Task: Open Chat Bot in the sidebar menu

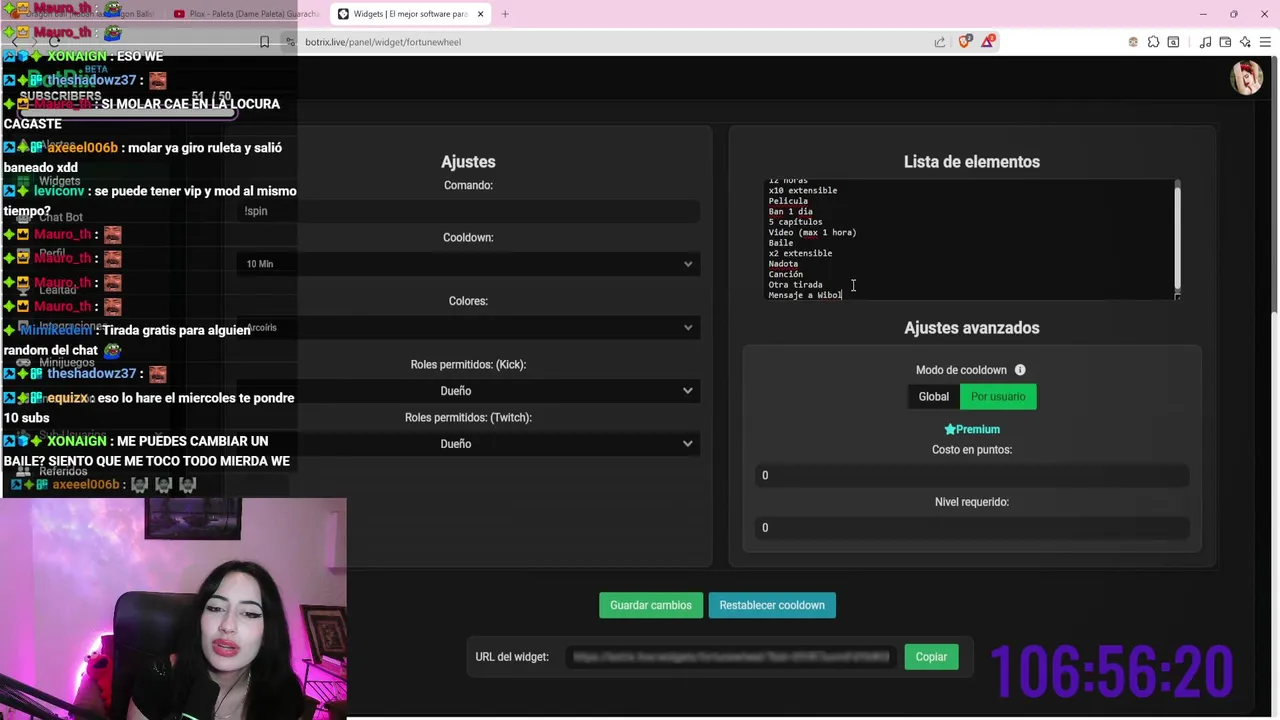Action: click(x=60, y=217)
